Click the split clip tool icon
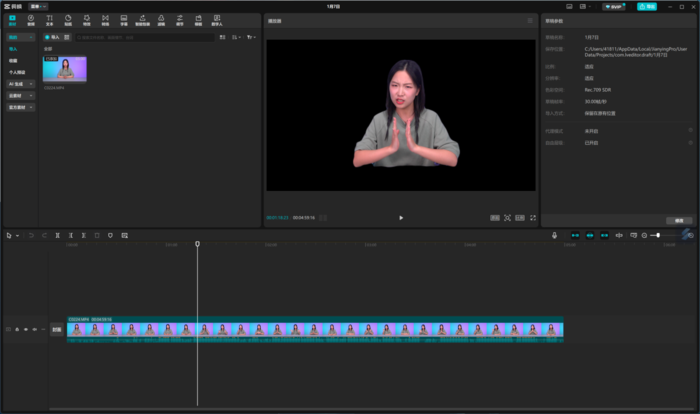This screenshot has height=414, width=700. pos(57,235)
